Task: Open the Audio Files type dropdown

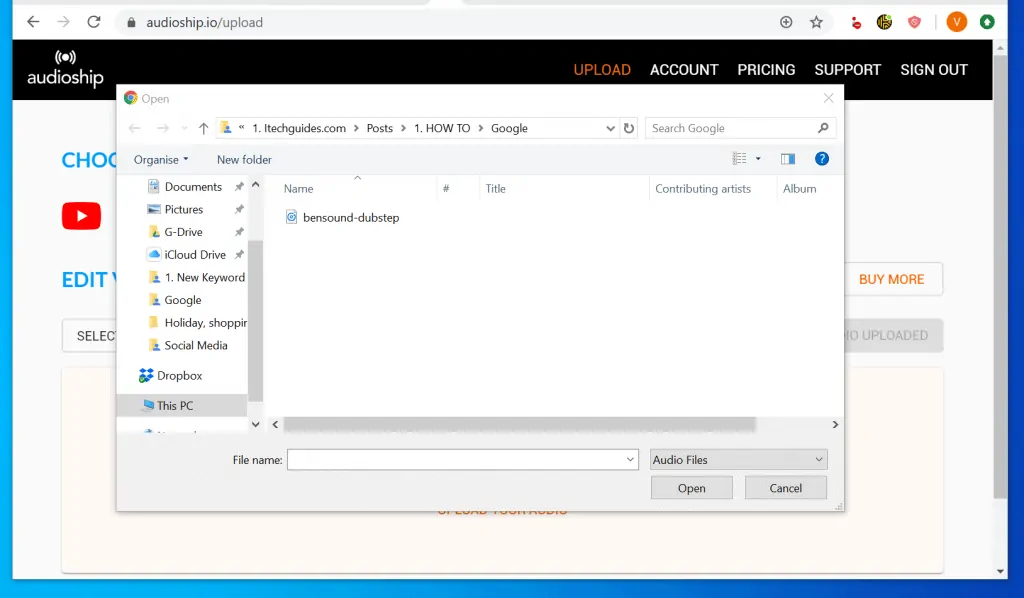Action: 739,460
